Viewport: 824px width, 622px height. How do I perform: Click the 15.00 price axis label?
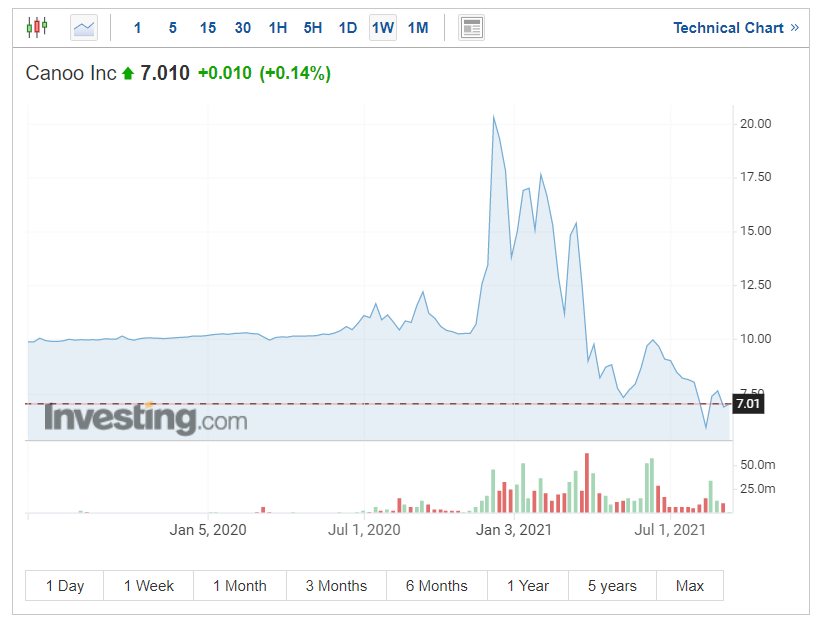click(x=755, y=231)
